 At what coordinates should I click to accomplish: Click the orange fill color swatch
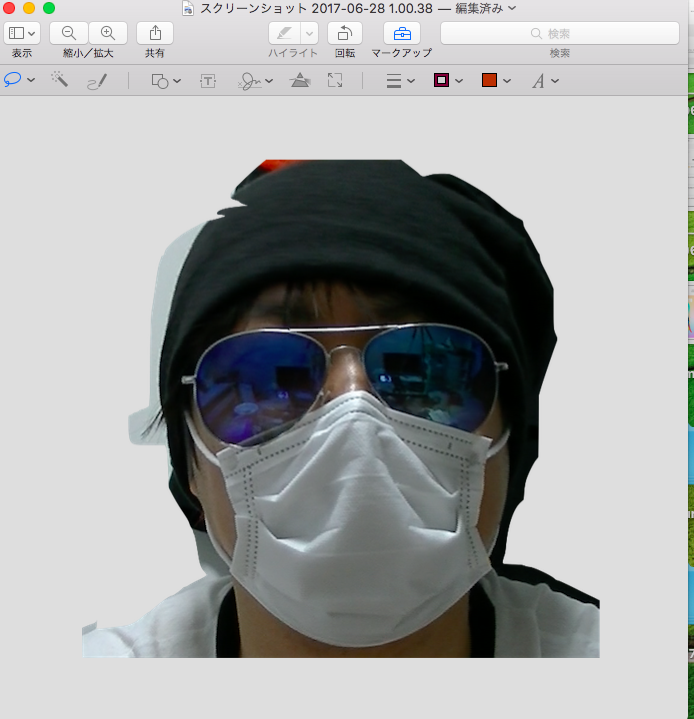pos(489,80)
